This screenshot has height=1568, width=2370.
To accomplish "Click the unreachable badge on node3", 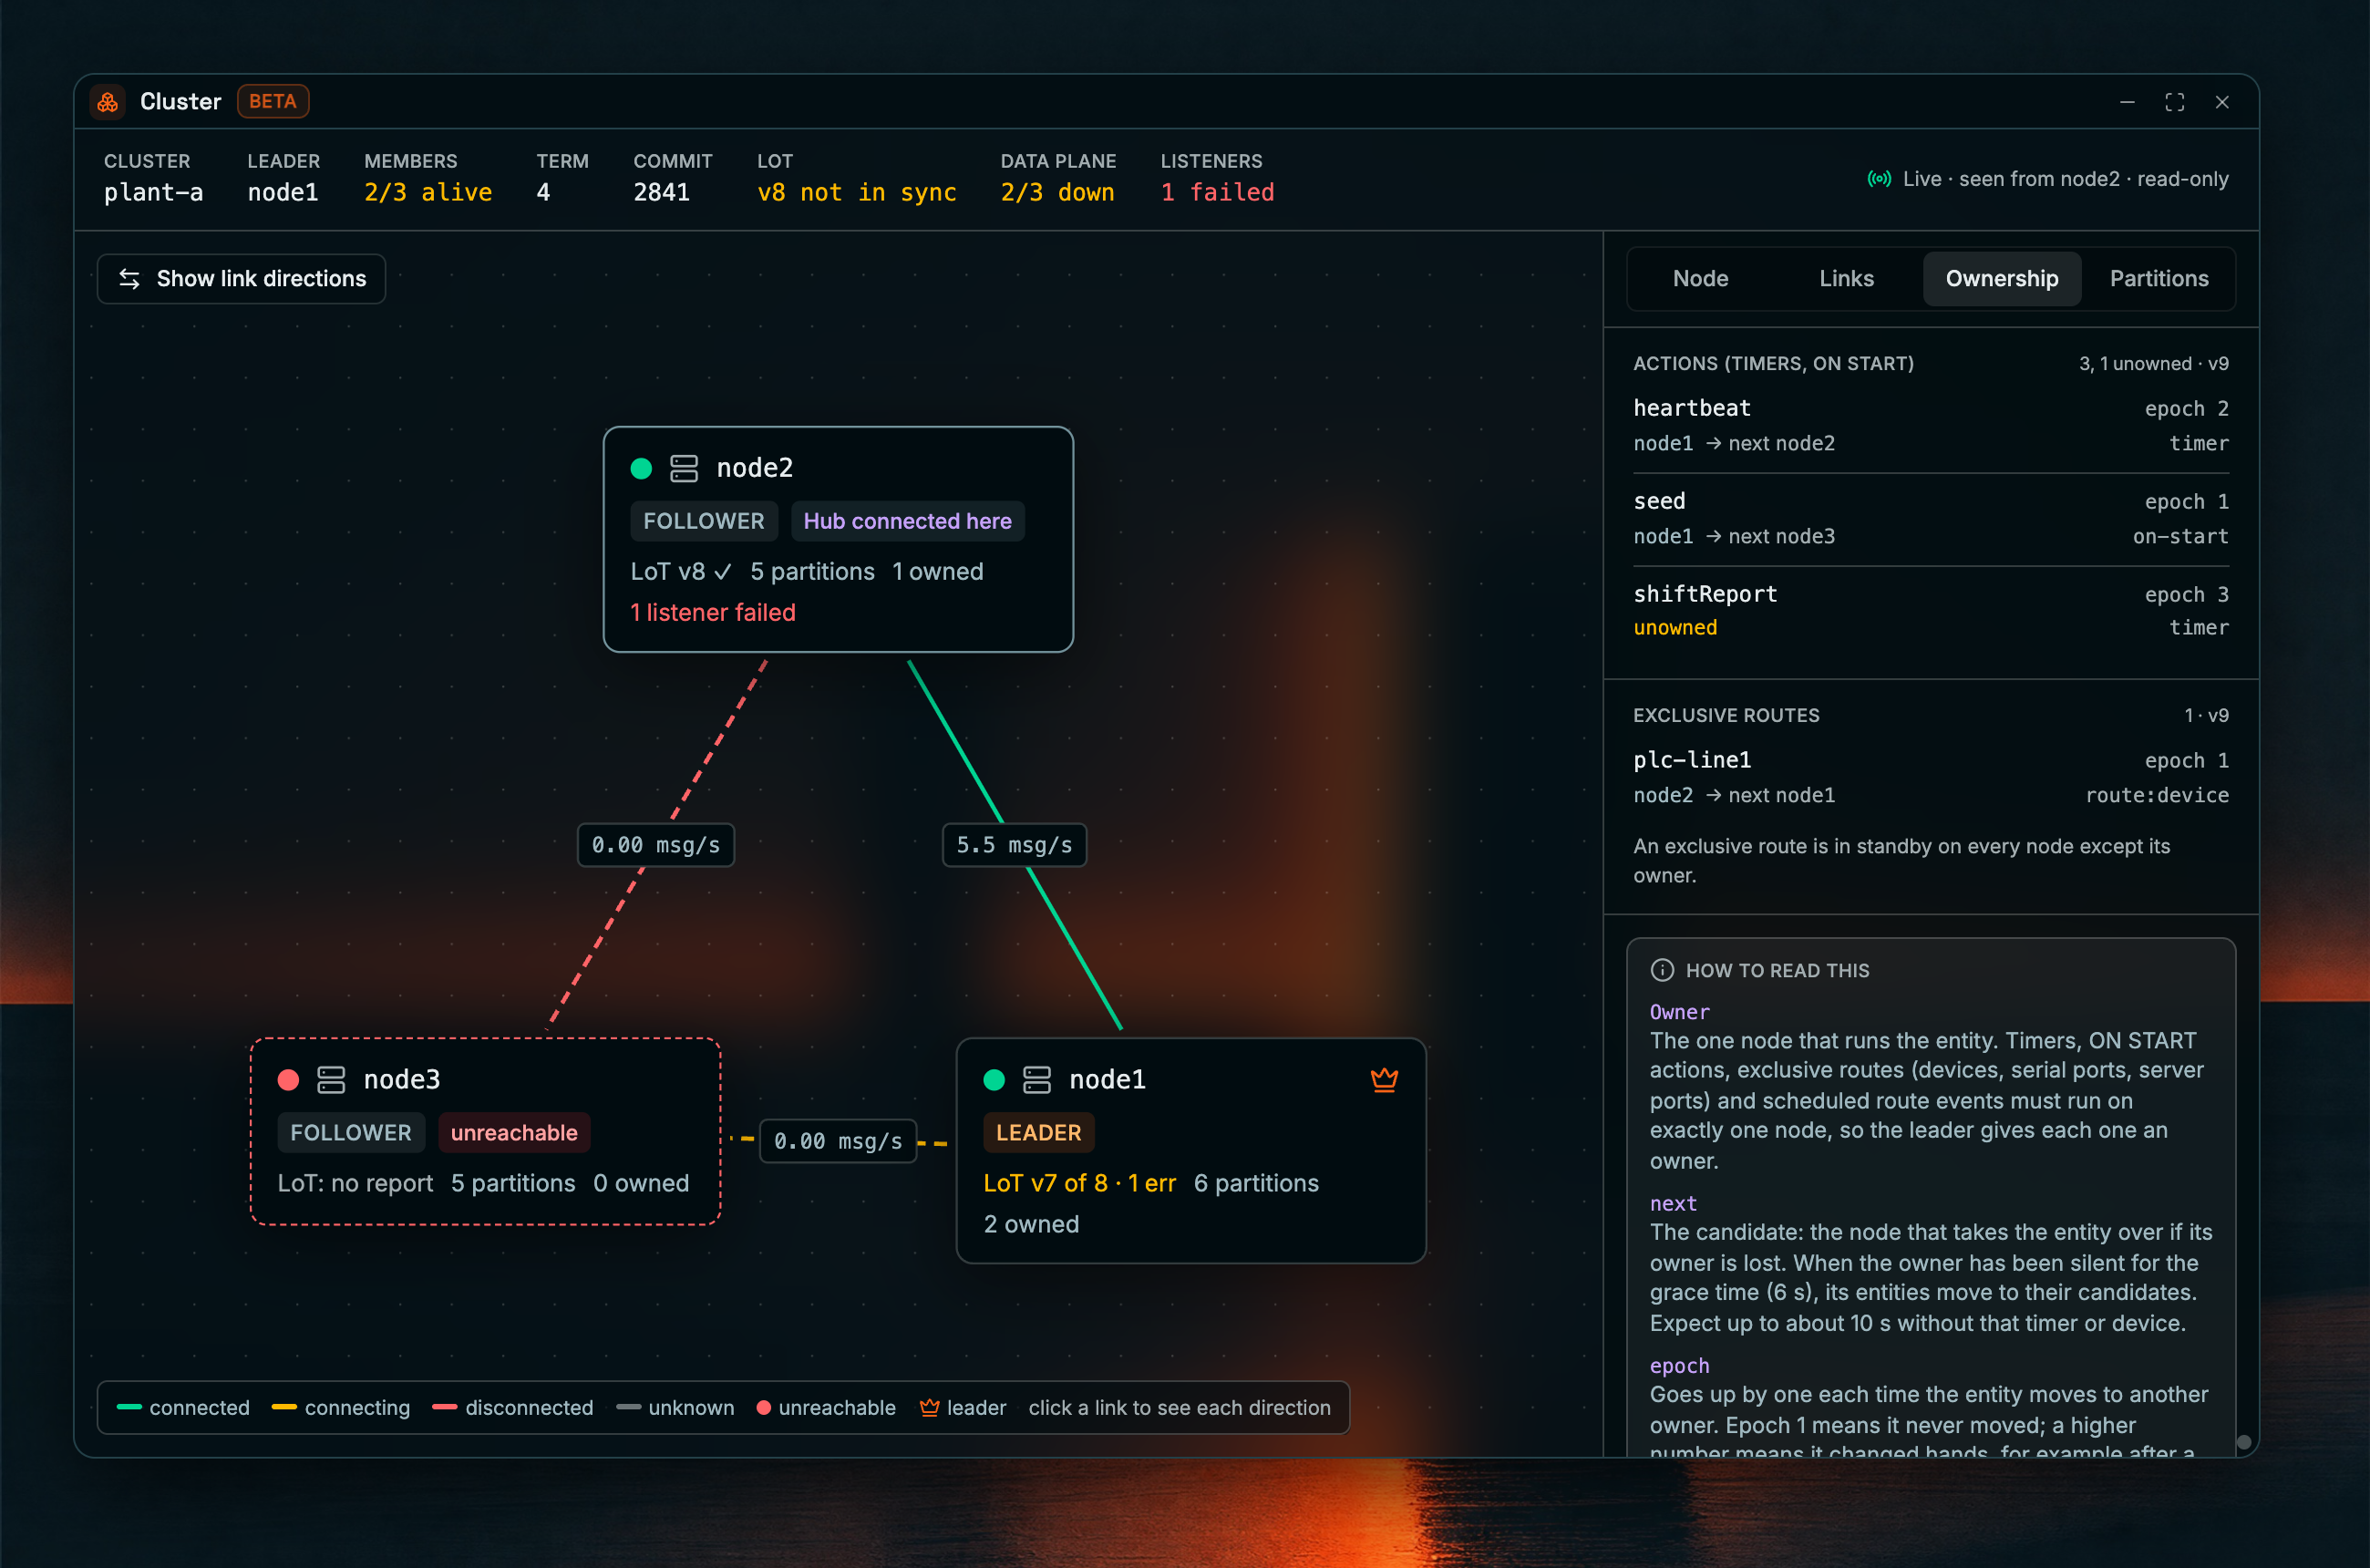I will pyautogui.click(x=514, y=1133).
